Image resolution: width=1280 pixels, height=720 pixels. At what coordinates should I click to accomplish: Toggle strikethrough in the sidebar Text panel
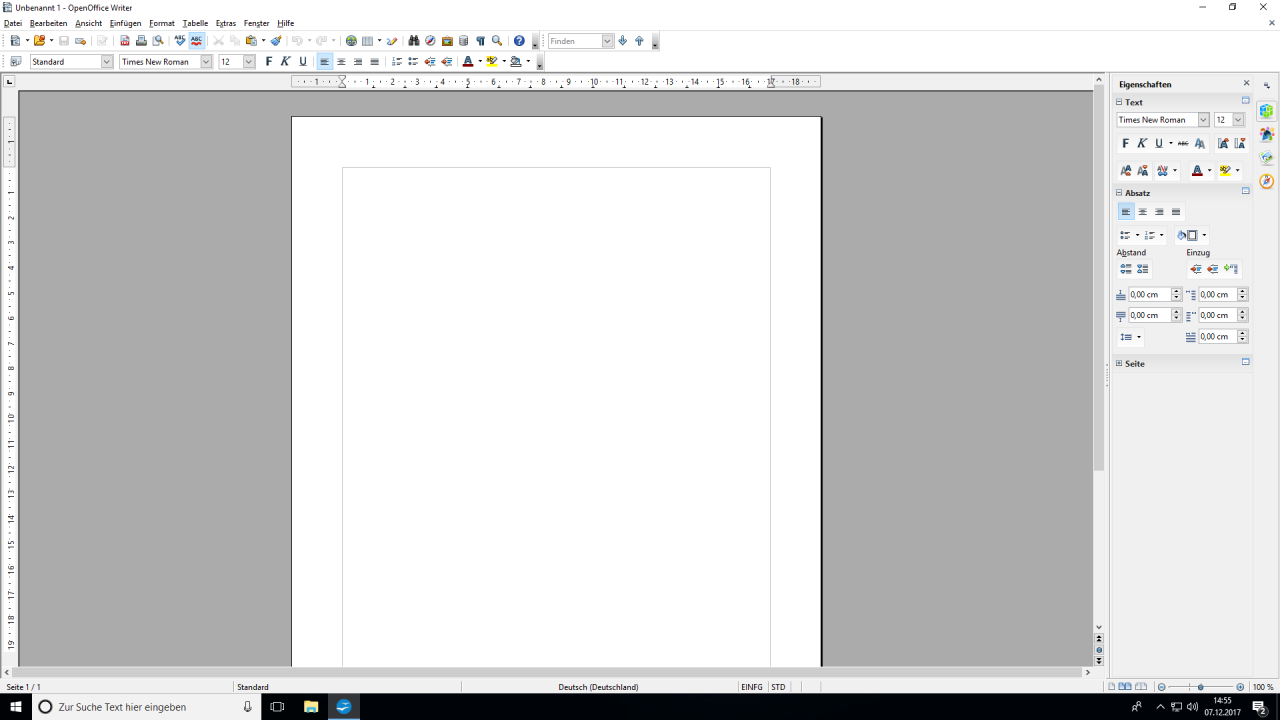(x=1183, y=143)
